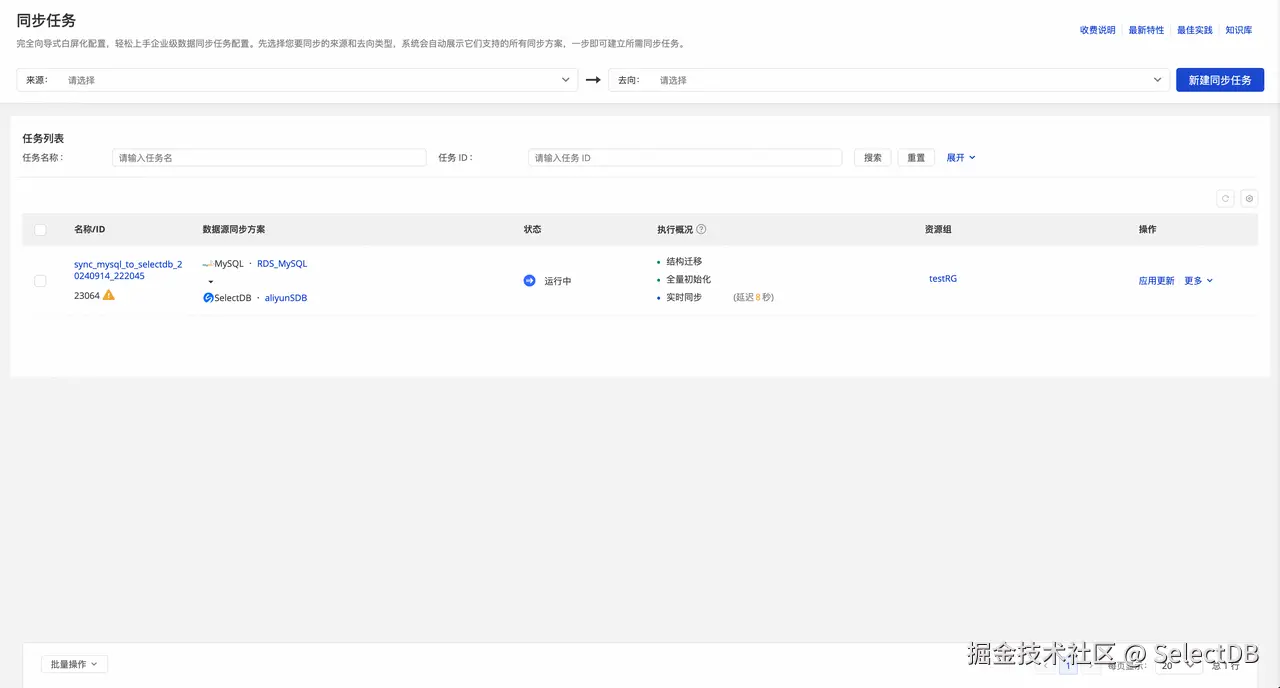Click the MySQL source type icon
The width and height of the screenshot is (1280, 688).
[x=208, y=264]
